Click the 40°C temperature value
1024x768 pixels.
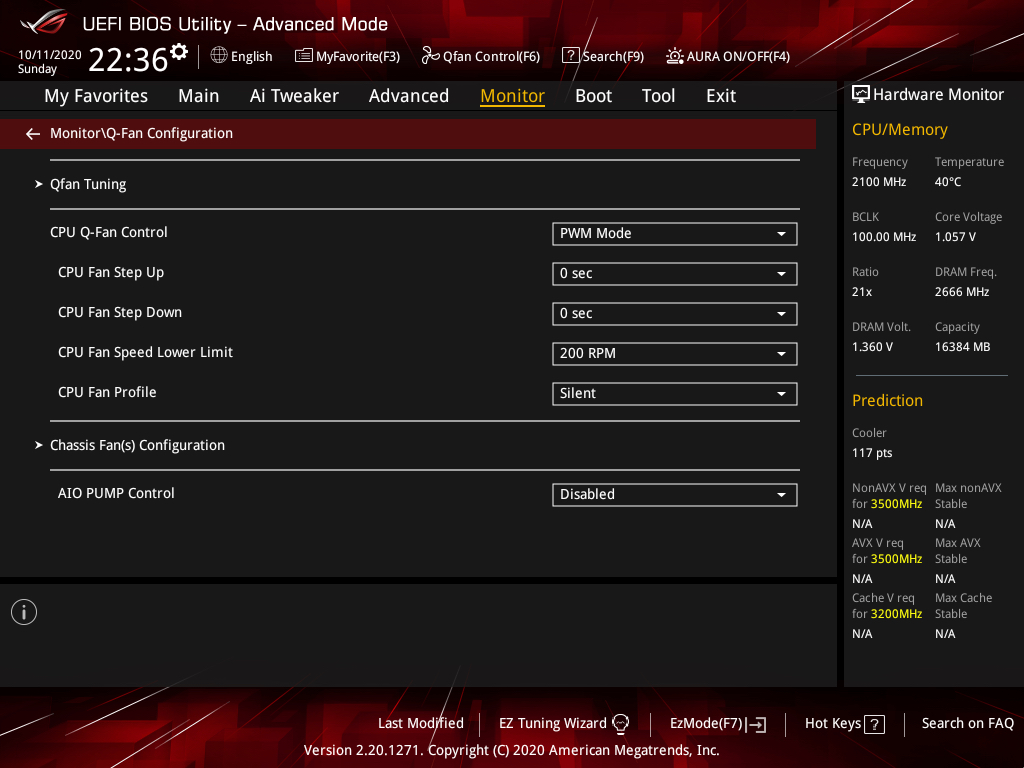tap(948, 182)
